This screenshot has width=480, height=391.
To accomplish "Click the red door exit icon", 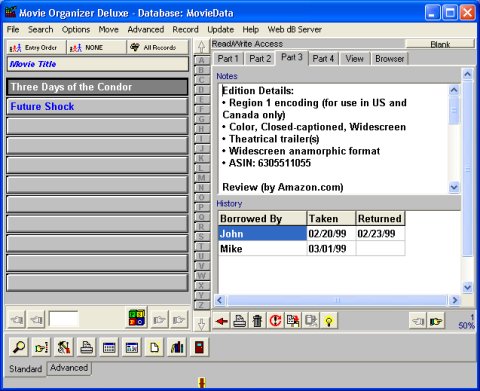I will tap(199, 347).
